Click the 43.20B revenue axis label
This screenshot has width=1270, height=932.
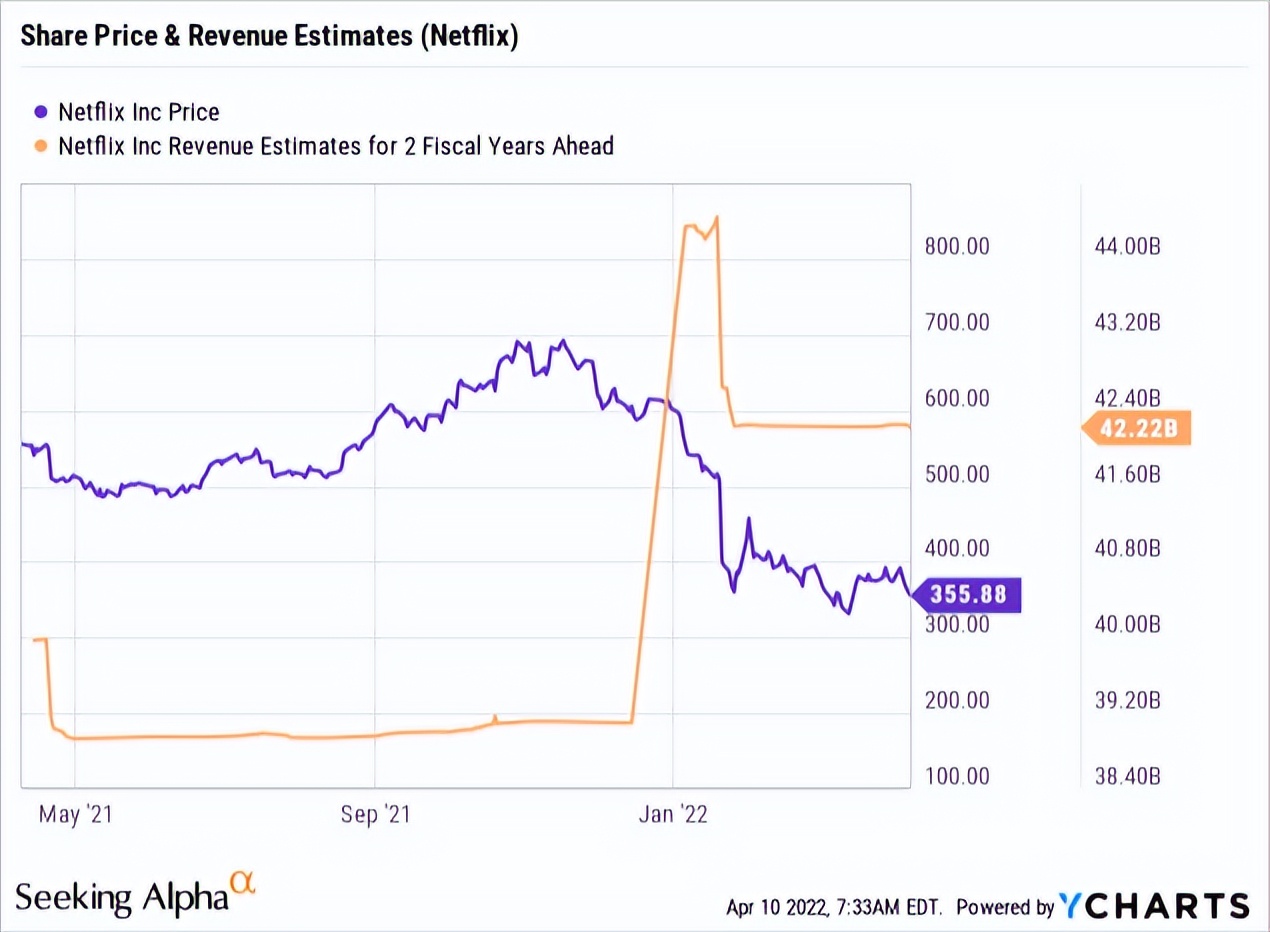click(1126, 322)
